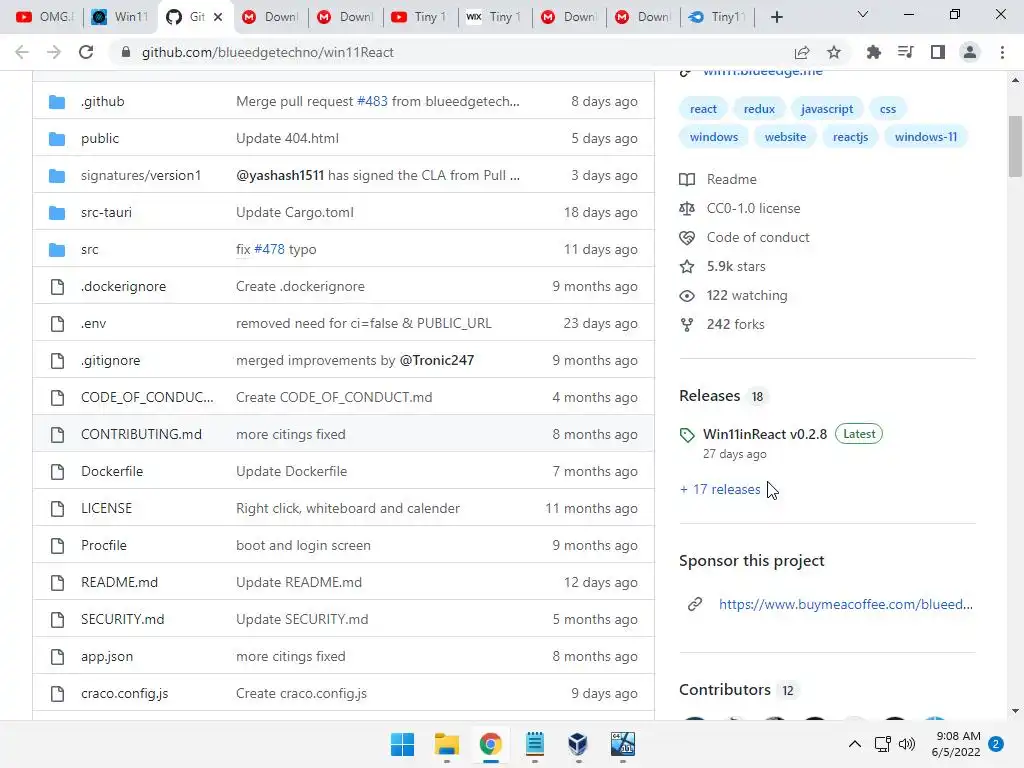Go back to the previous page
Image resolution: width=1024 pixels, height=768 pixels.
tap(22, 52)
